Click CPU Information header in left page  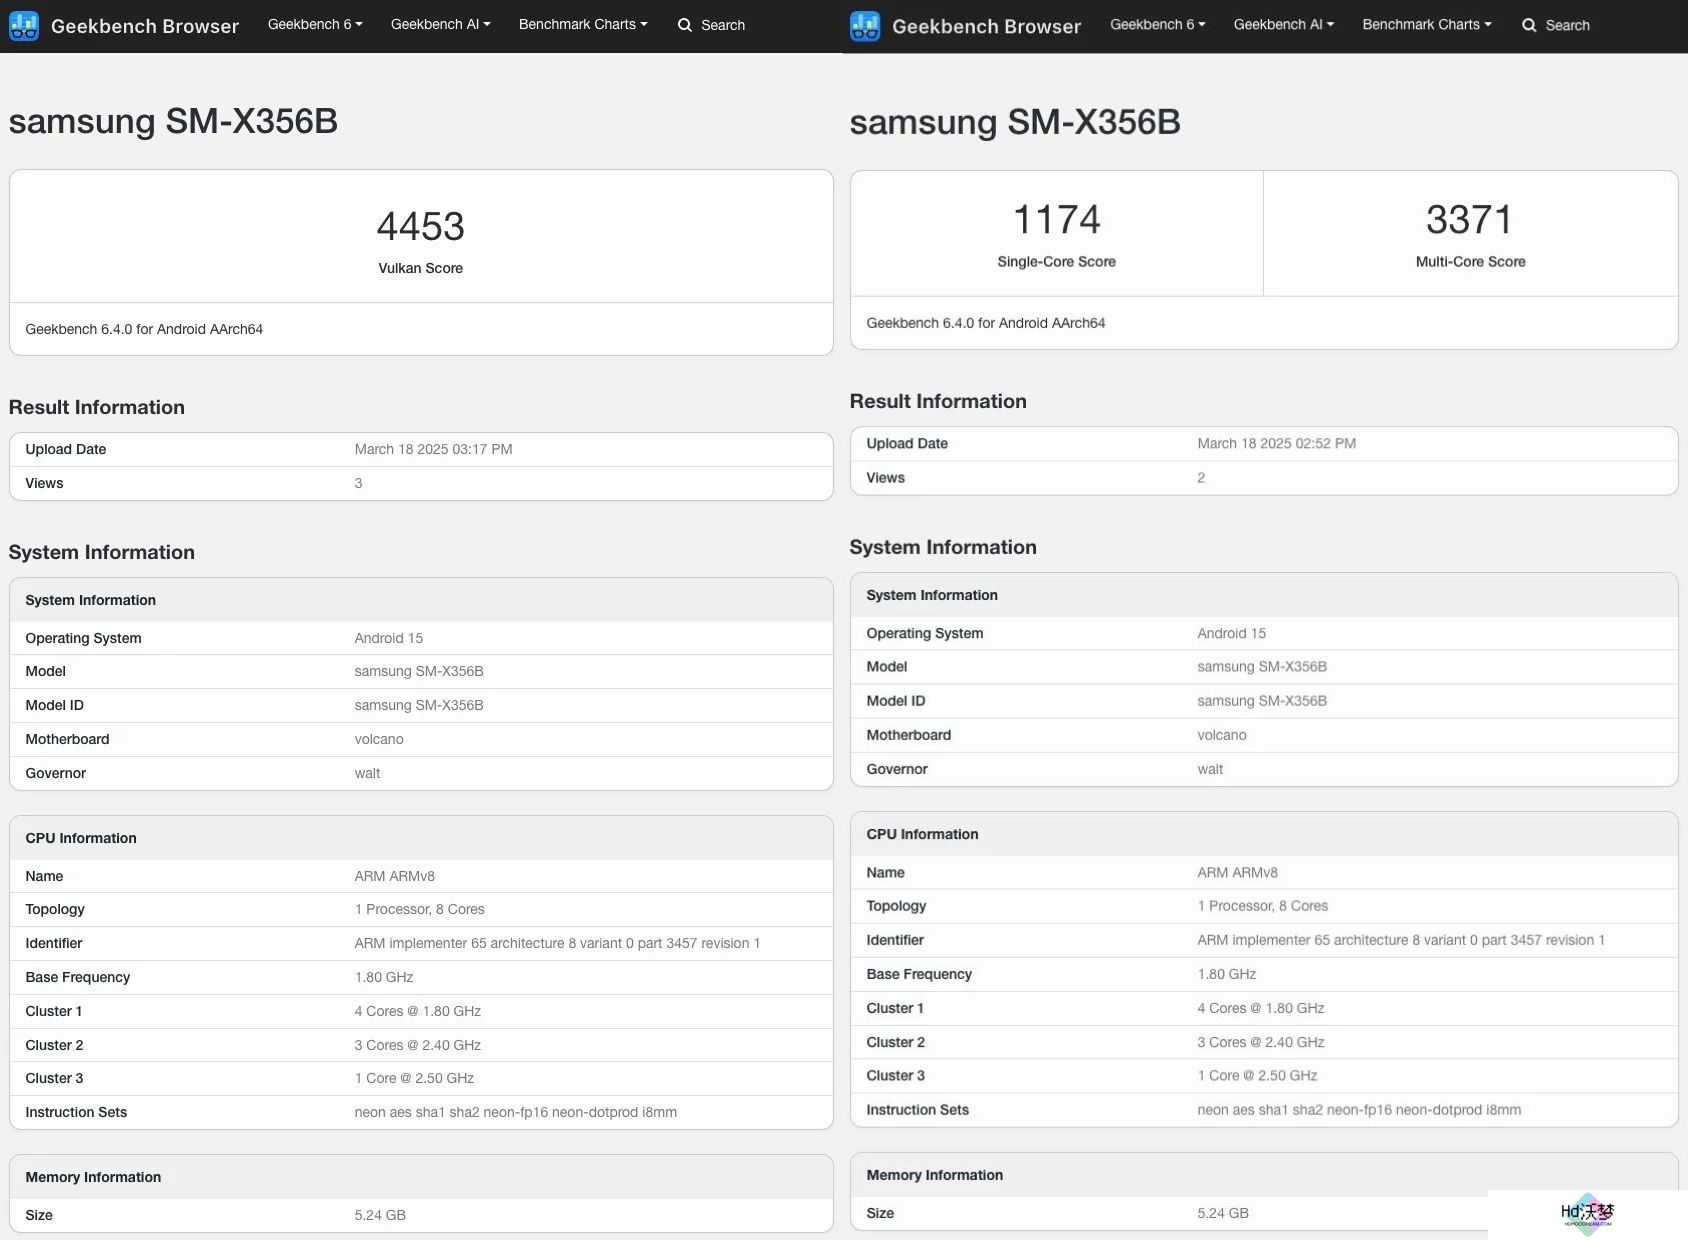coord(81,838)
